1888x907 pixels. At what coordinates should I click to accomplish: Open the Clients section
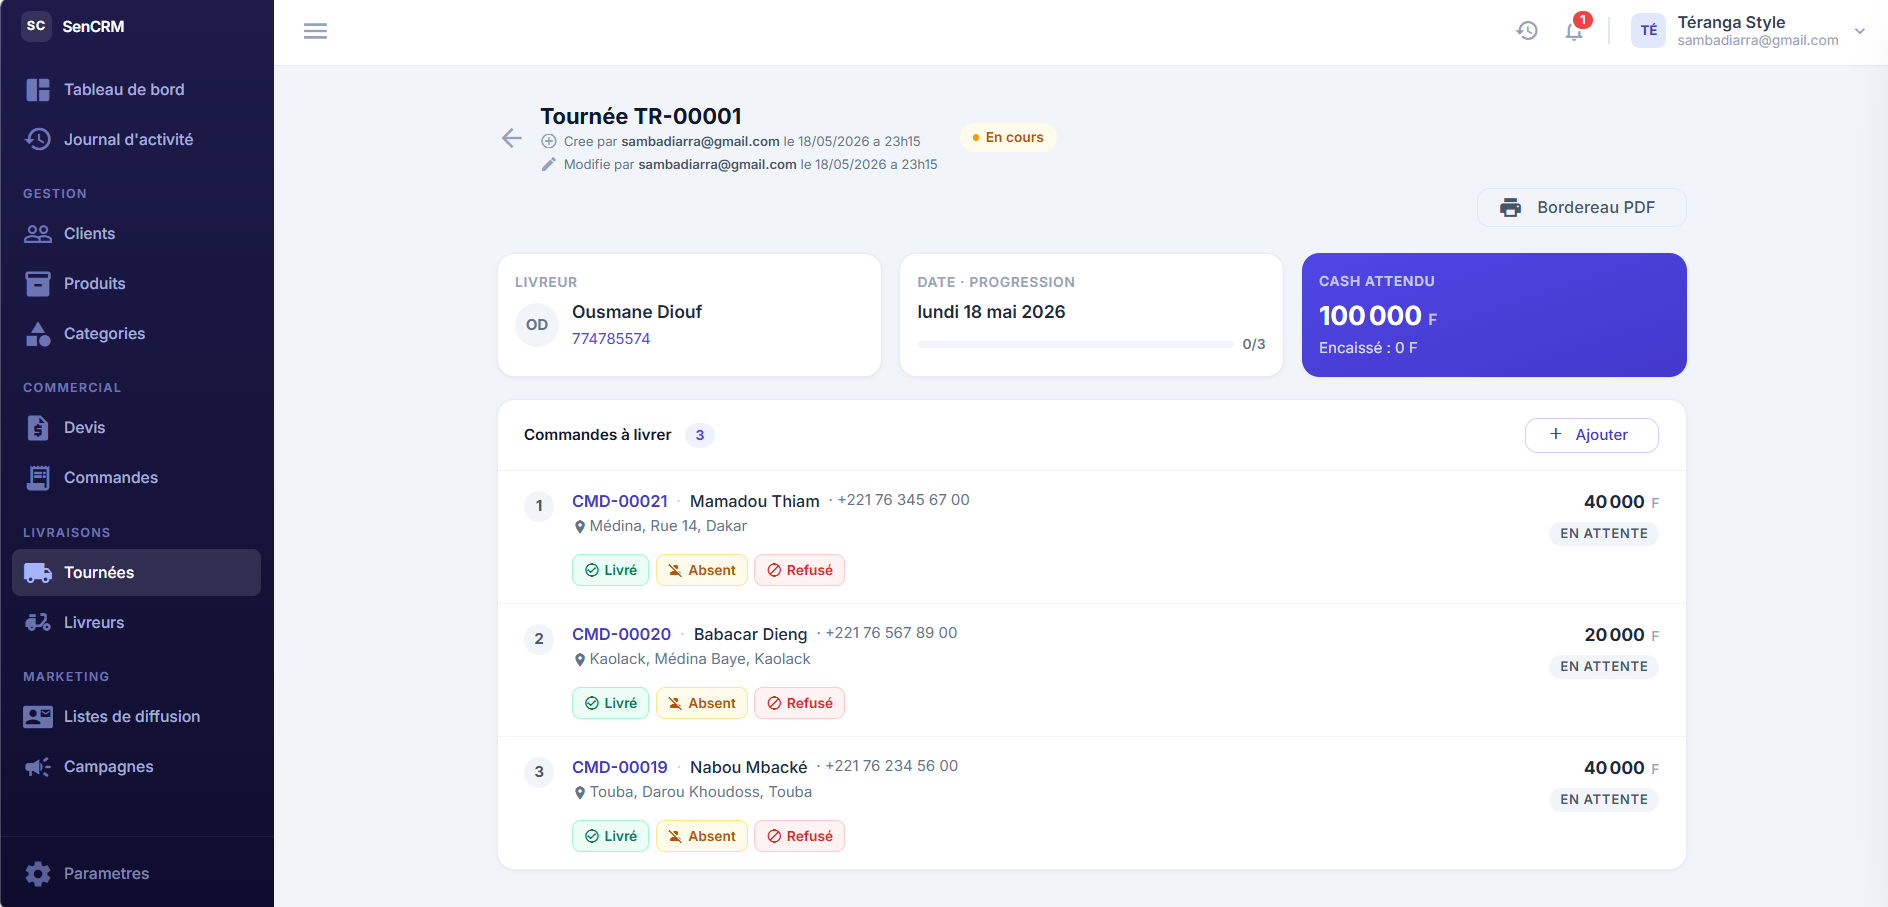pos(136,234)
